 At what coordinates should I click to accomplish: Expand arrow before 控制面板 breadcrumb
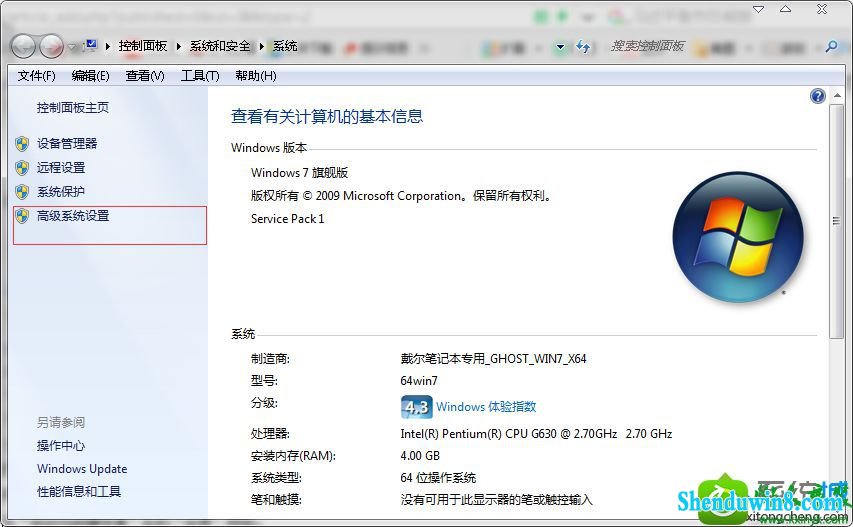(108, 47)
